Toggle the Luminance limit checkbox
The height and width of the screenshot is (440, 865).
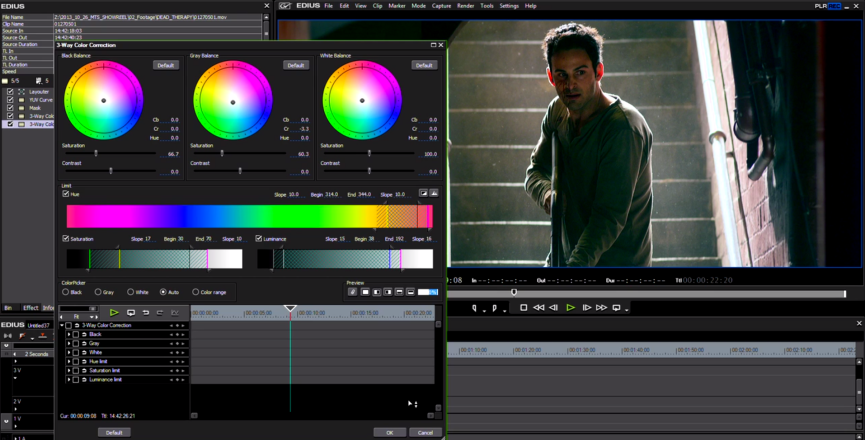[259, 239]
